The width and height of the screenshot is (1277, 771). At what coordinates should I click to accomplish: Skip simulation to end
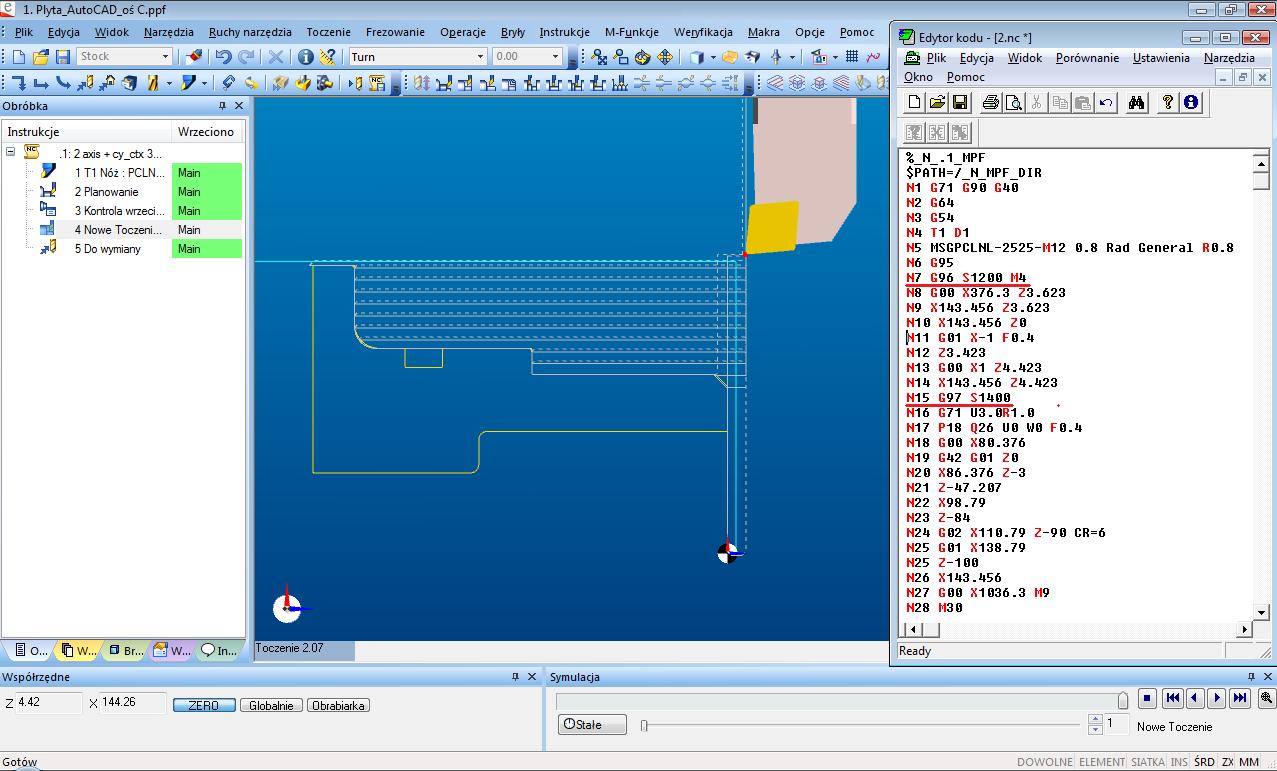point(1240,698)
